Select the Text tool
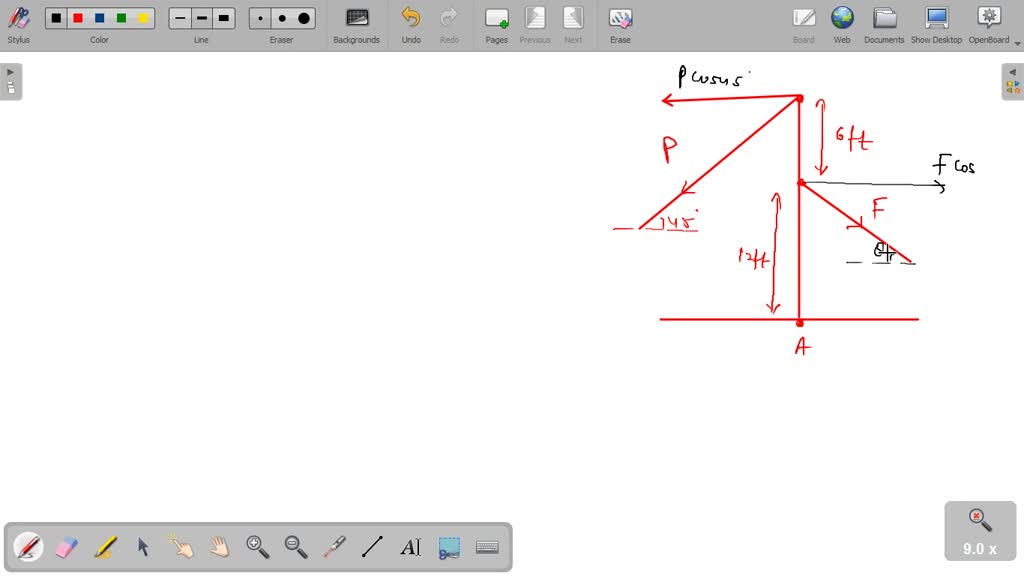The height and width of the screenshot is (576, 1024). (x=410, y=547)
